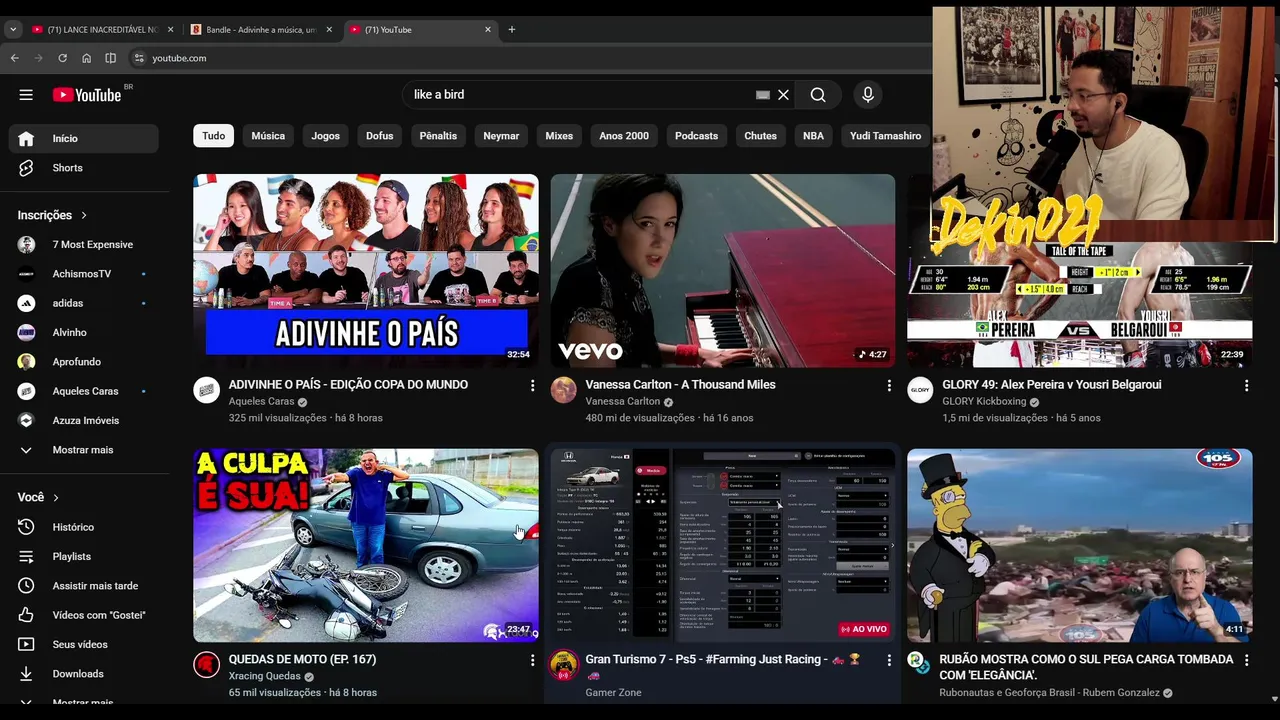Image resolution: width=1280 pixels, height=720 pixels.
Task: Start voice search with microphone icon
Action: point(868,95)
